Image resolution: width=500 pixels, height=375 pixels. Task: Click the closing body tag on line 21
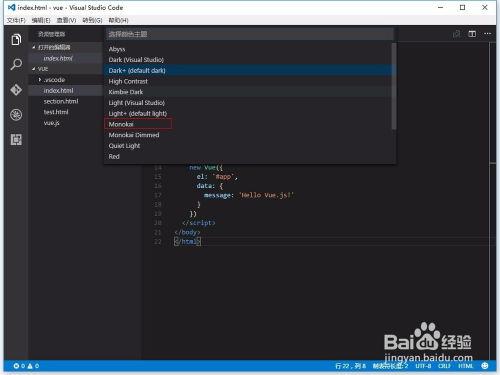pos(187,232)
